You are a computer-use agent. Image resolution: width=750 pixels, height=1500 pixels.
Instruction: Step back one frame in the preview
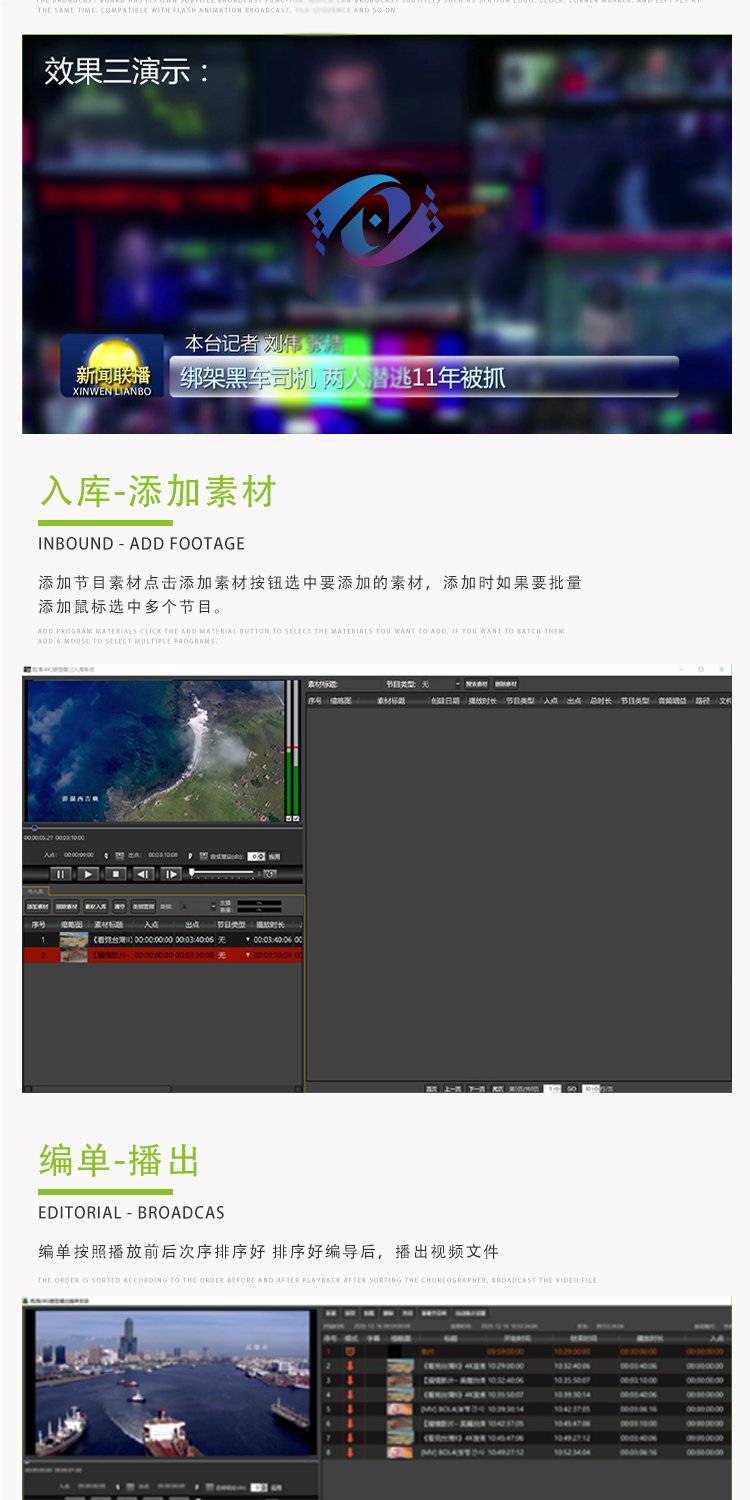(143, 874)
